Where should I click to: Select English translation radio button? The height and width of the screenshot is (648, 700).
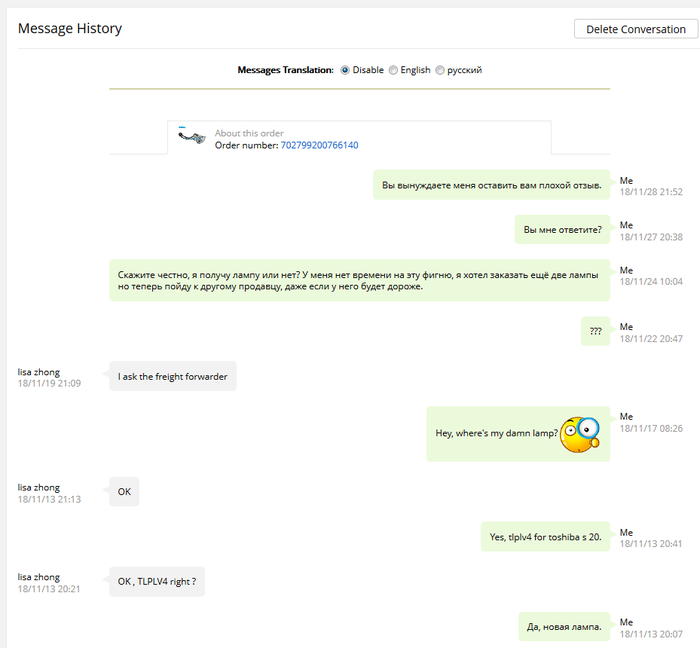394,70
